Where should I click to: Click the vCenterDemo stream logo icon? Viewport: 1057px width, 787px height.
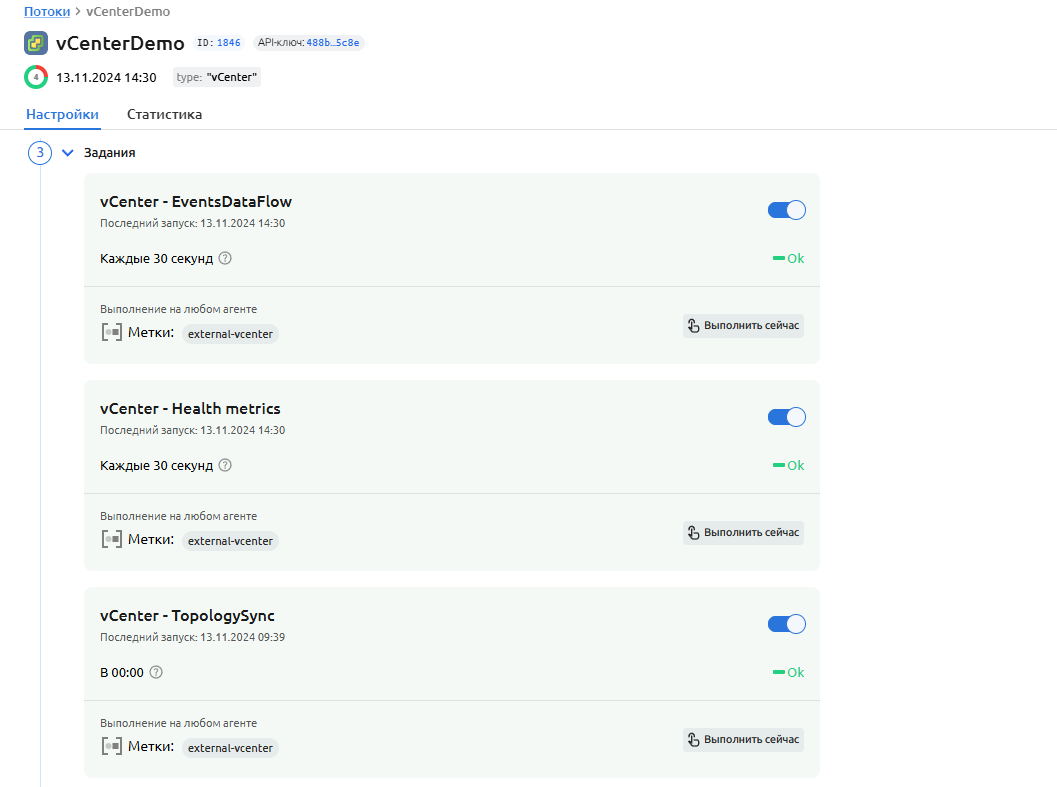pyautogui.click(x=36, y=43)
